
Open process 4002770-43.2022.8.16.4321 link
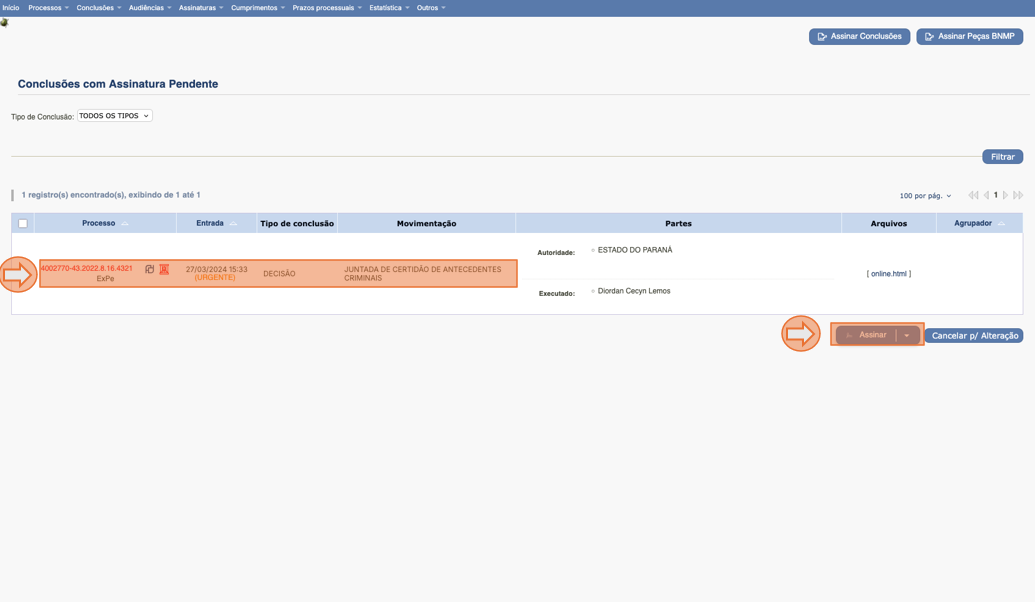tap(87, 268)
